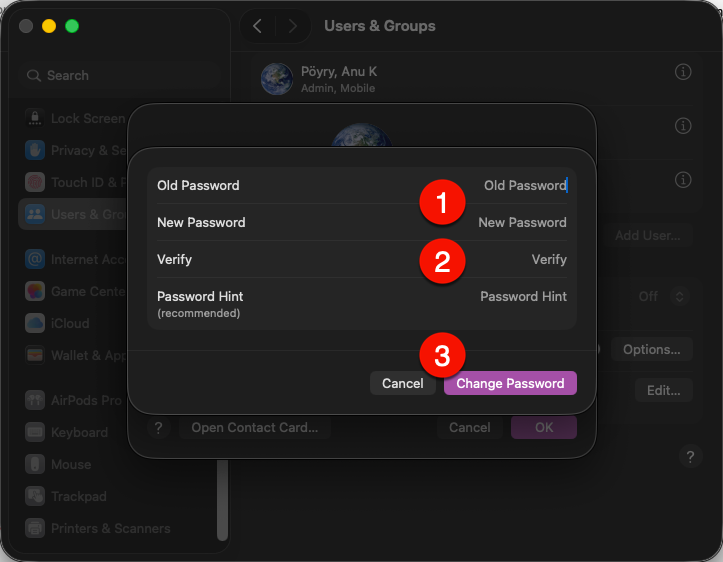This screenshot has height=562, width=723.
Task: Select Trackpad in the sidebar
Action: tap(66, 497)
